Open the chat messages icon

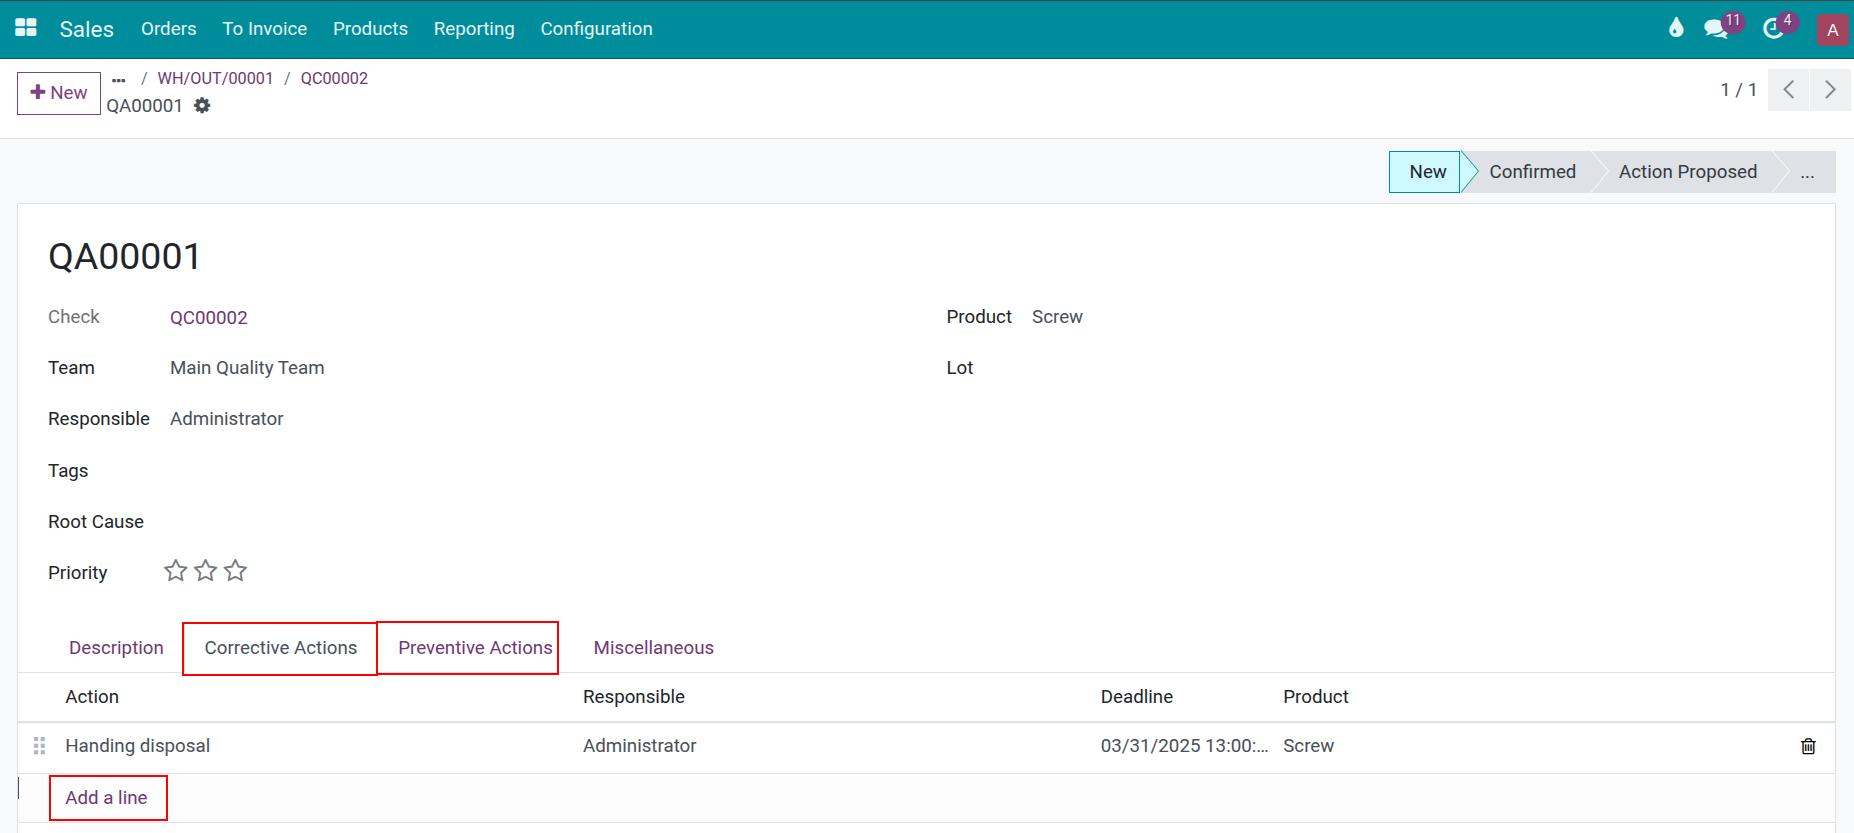click(x=1717, y=28)
